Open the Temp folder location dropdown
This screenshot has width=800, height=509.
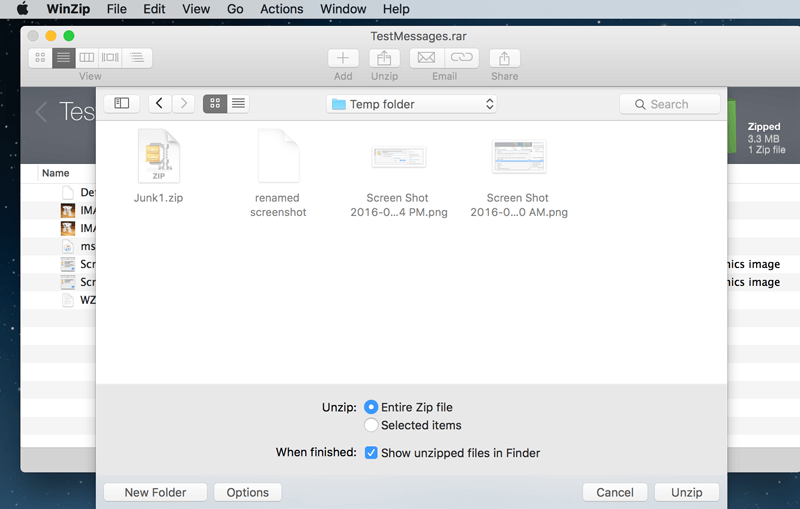412,104
